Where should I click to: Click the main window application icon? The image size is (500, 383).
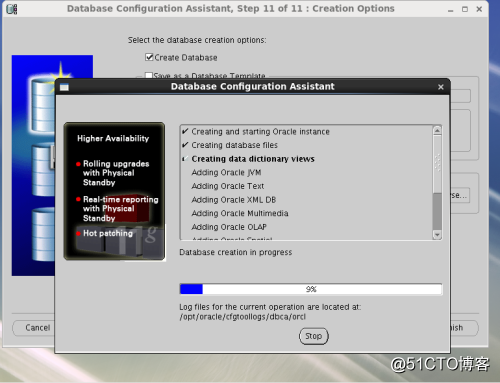click(12, 9)
